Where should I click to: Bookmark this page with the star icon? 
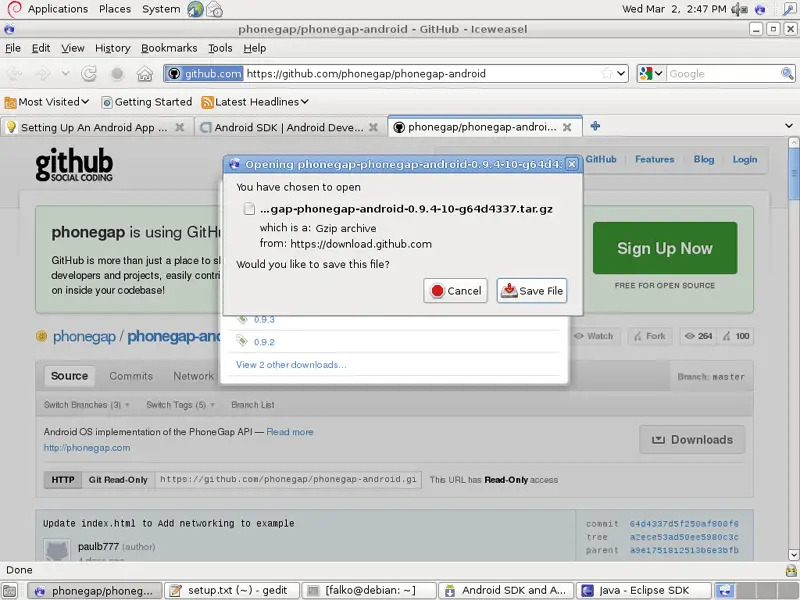pos(607,73)
